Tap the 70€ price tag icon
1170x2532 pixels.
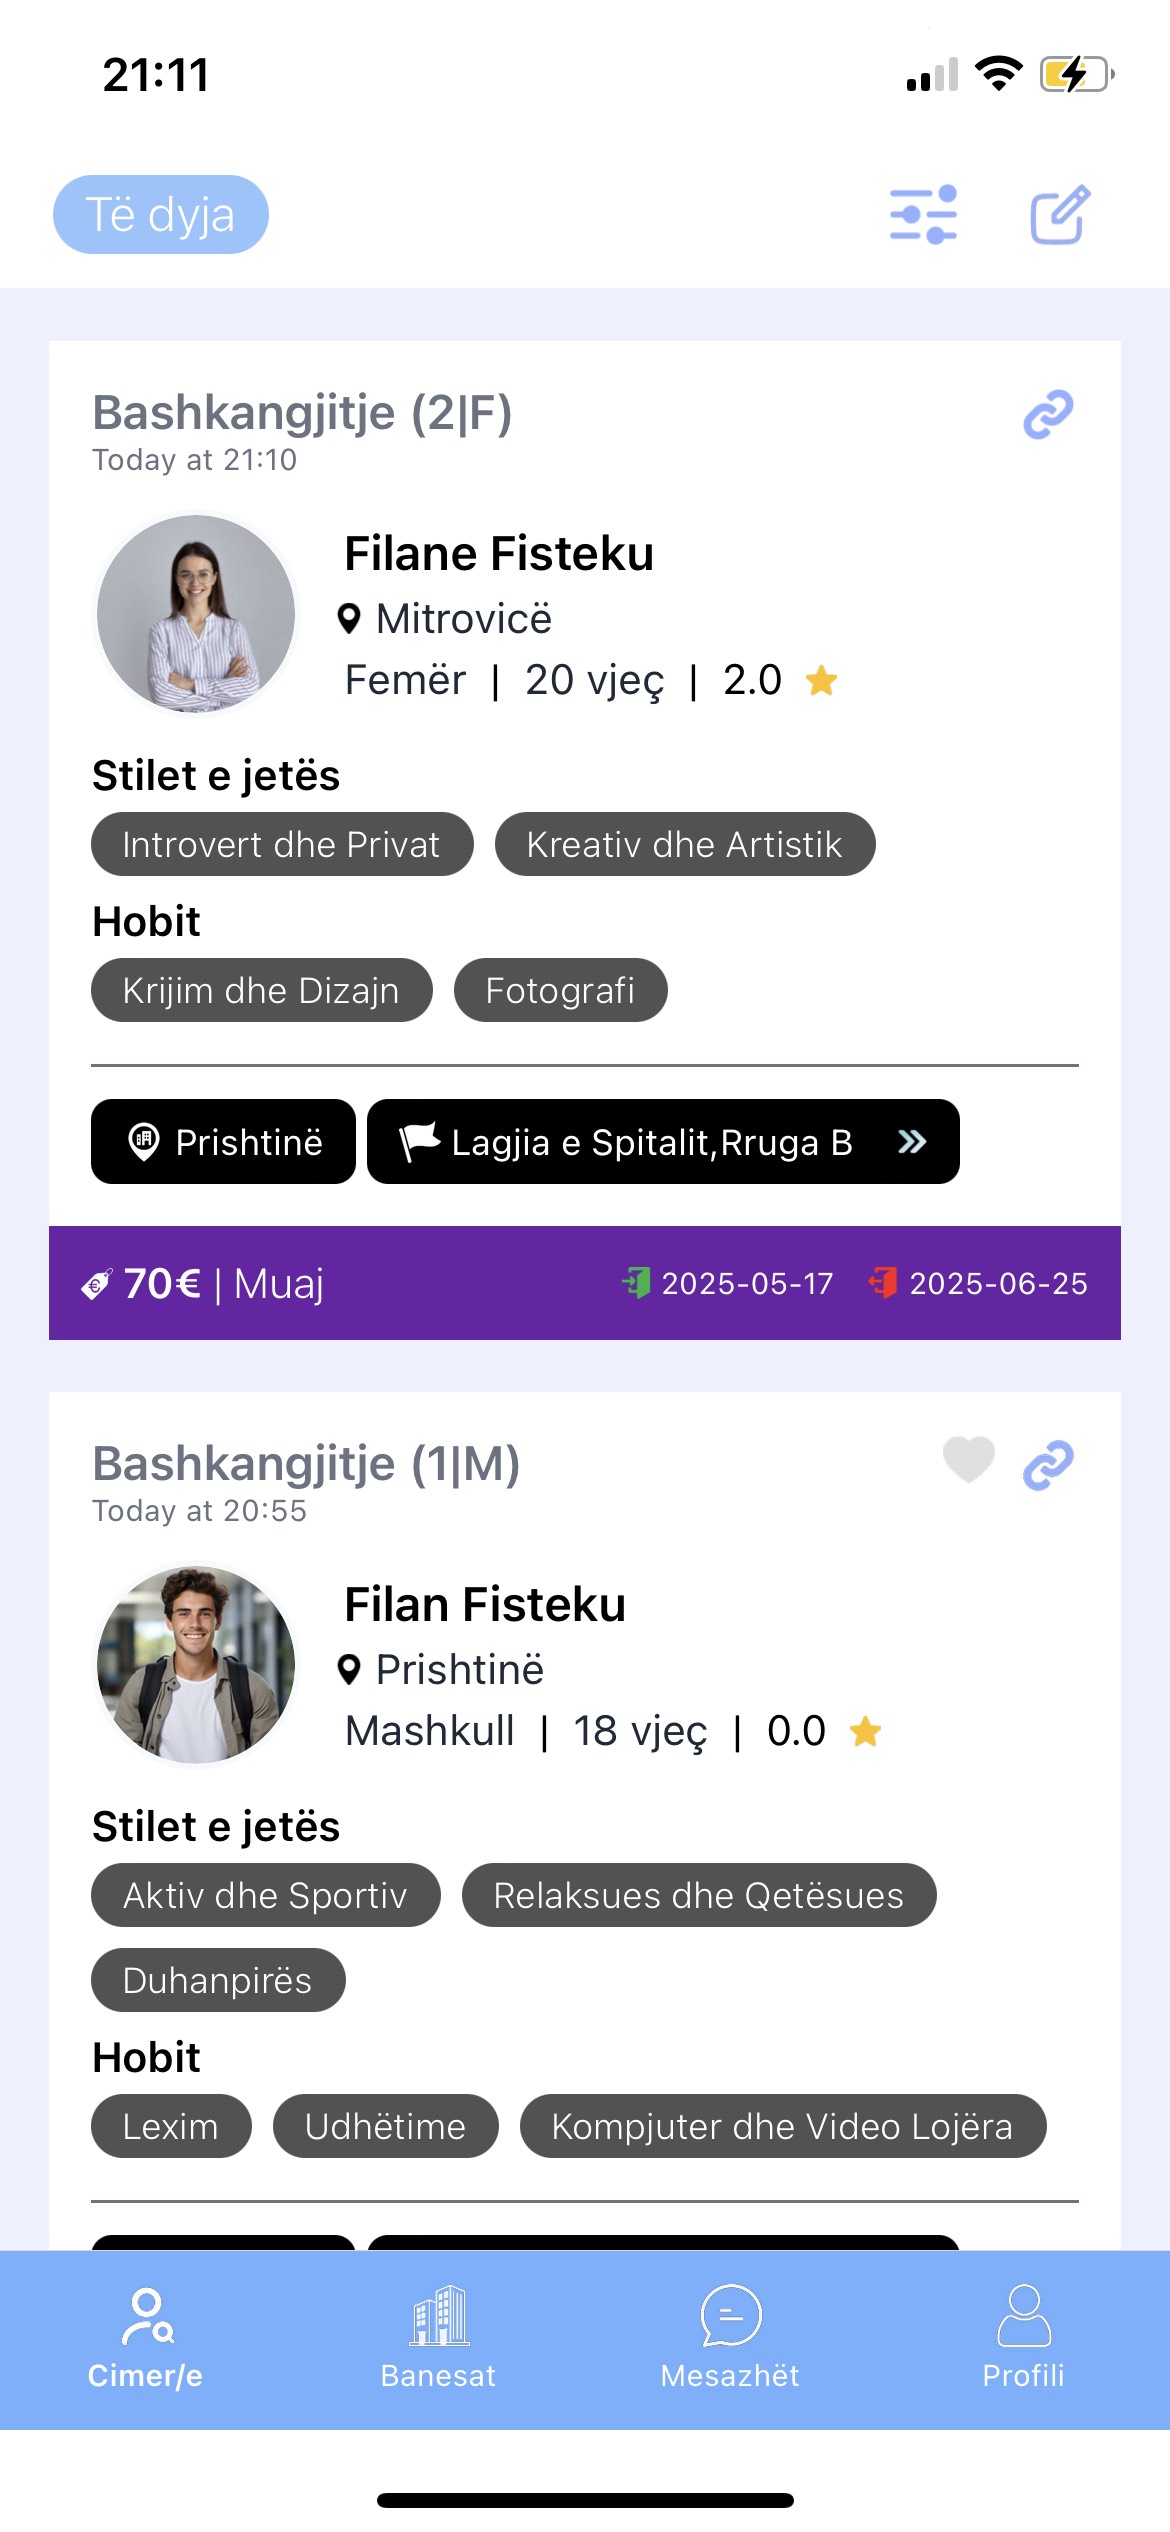click(96, 1284)
